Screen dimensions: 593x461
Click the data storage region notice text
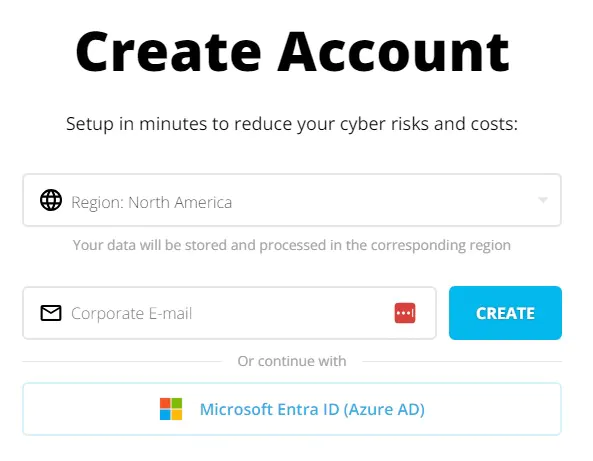(x=292, y=245)
